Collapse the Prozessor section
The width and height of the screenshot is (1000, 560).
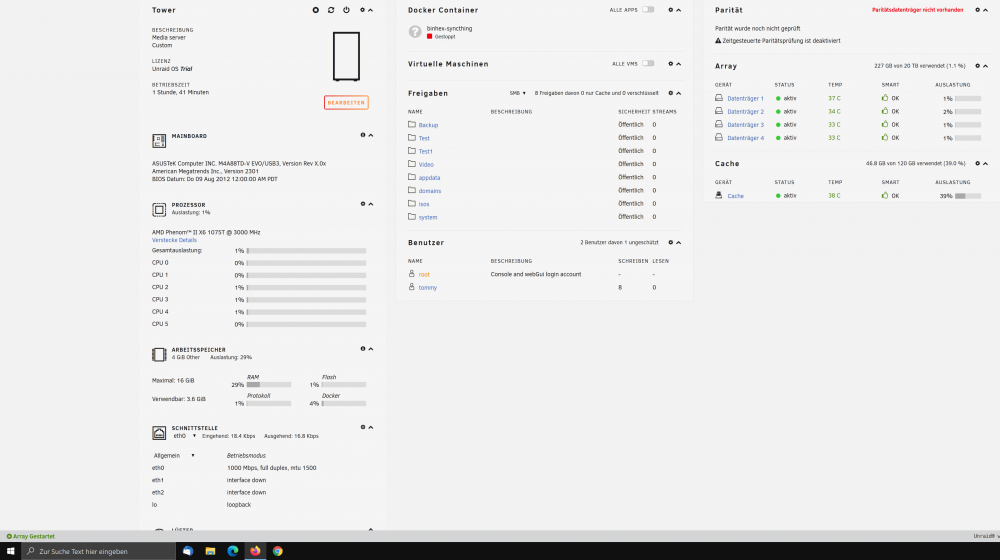(371, 204)
